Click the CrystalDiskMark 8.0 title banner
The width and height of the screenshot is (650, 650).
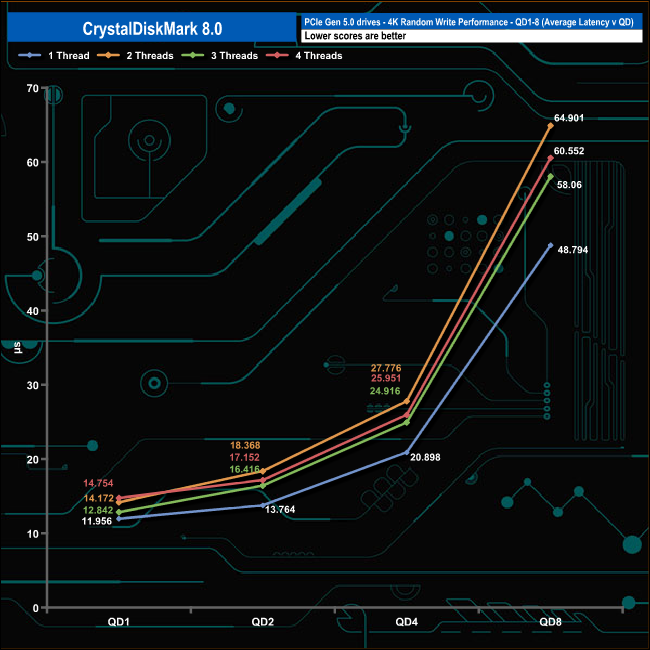point(152,28)
